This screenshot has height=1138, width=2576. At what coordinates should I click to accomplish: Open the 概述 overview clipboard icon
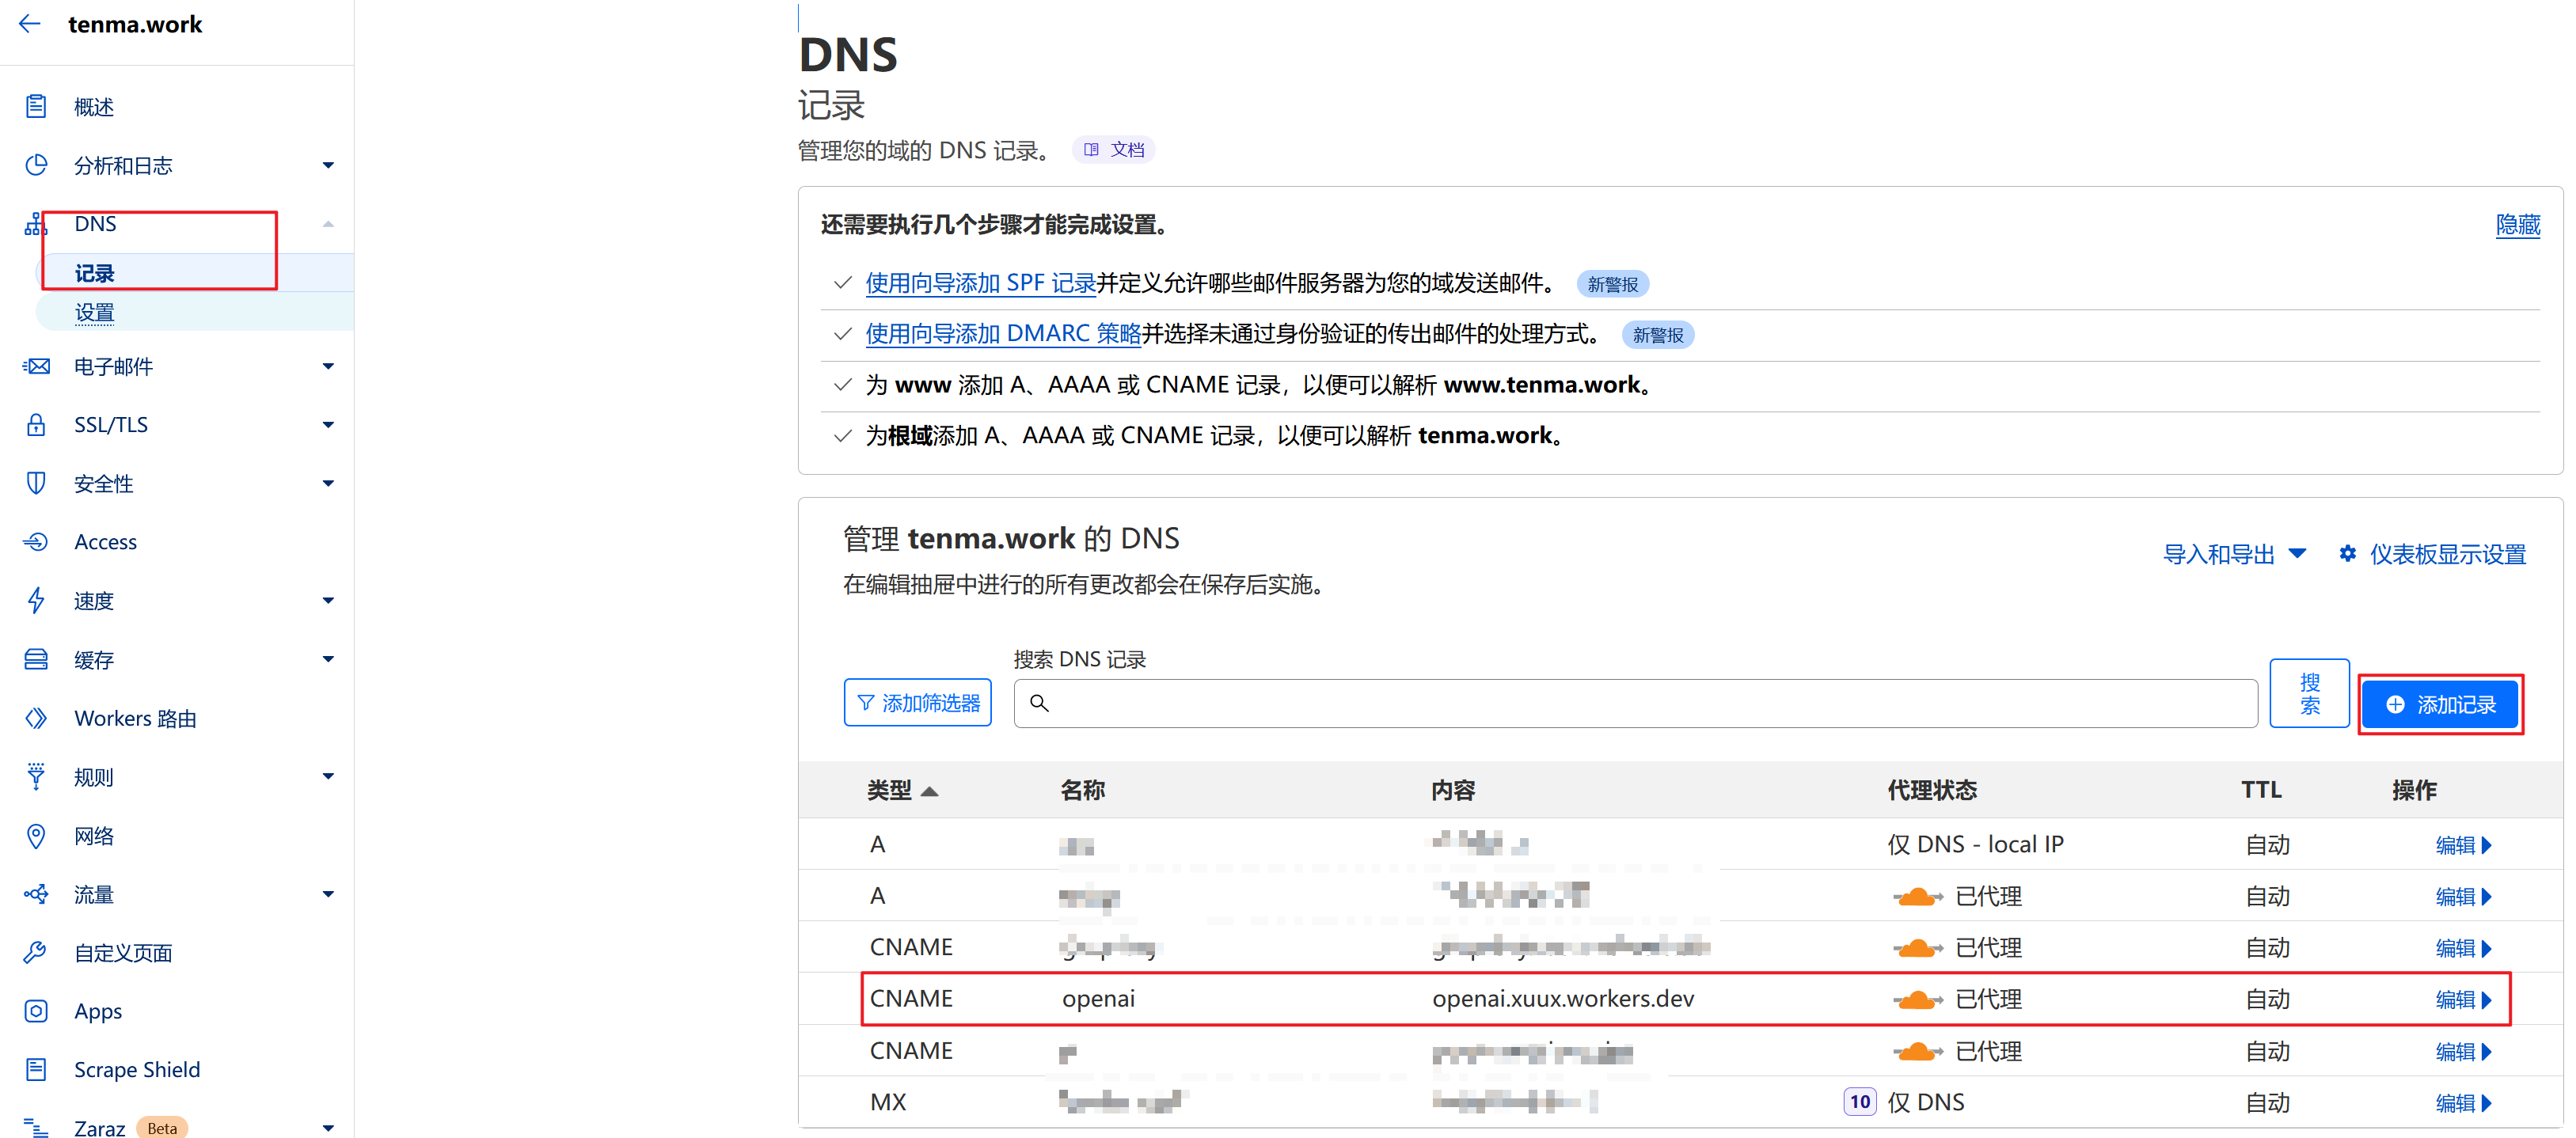36,106
